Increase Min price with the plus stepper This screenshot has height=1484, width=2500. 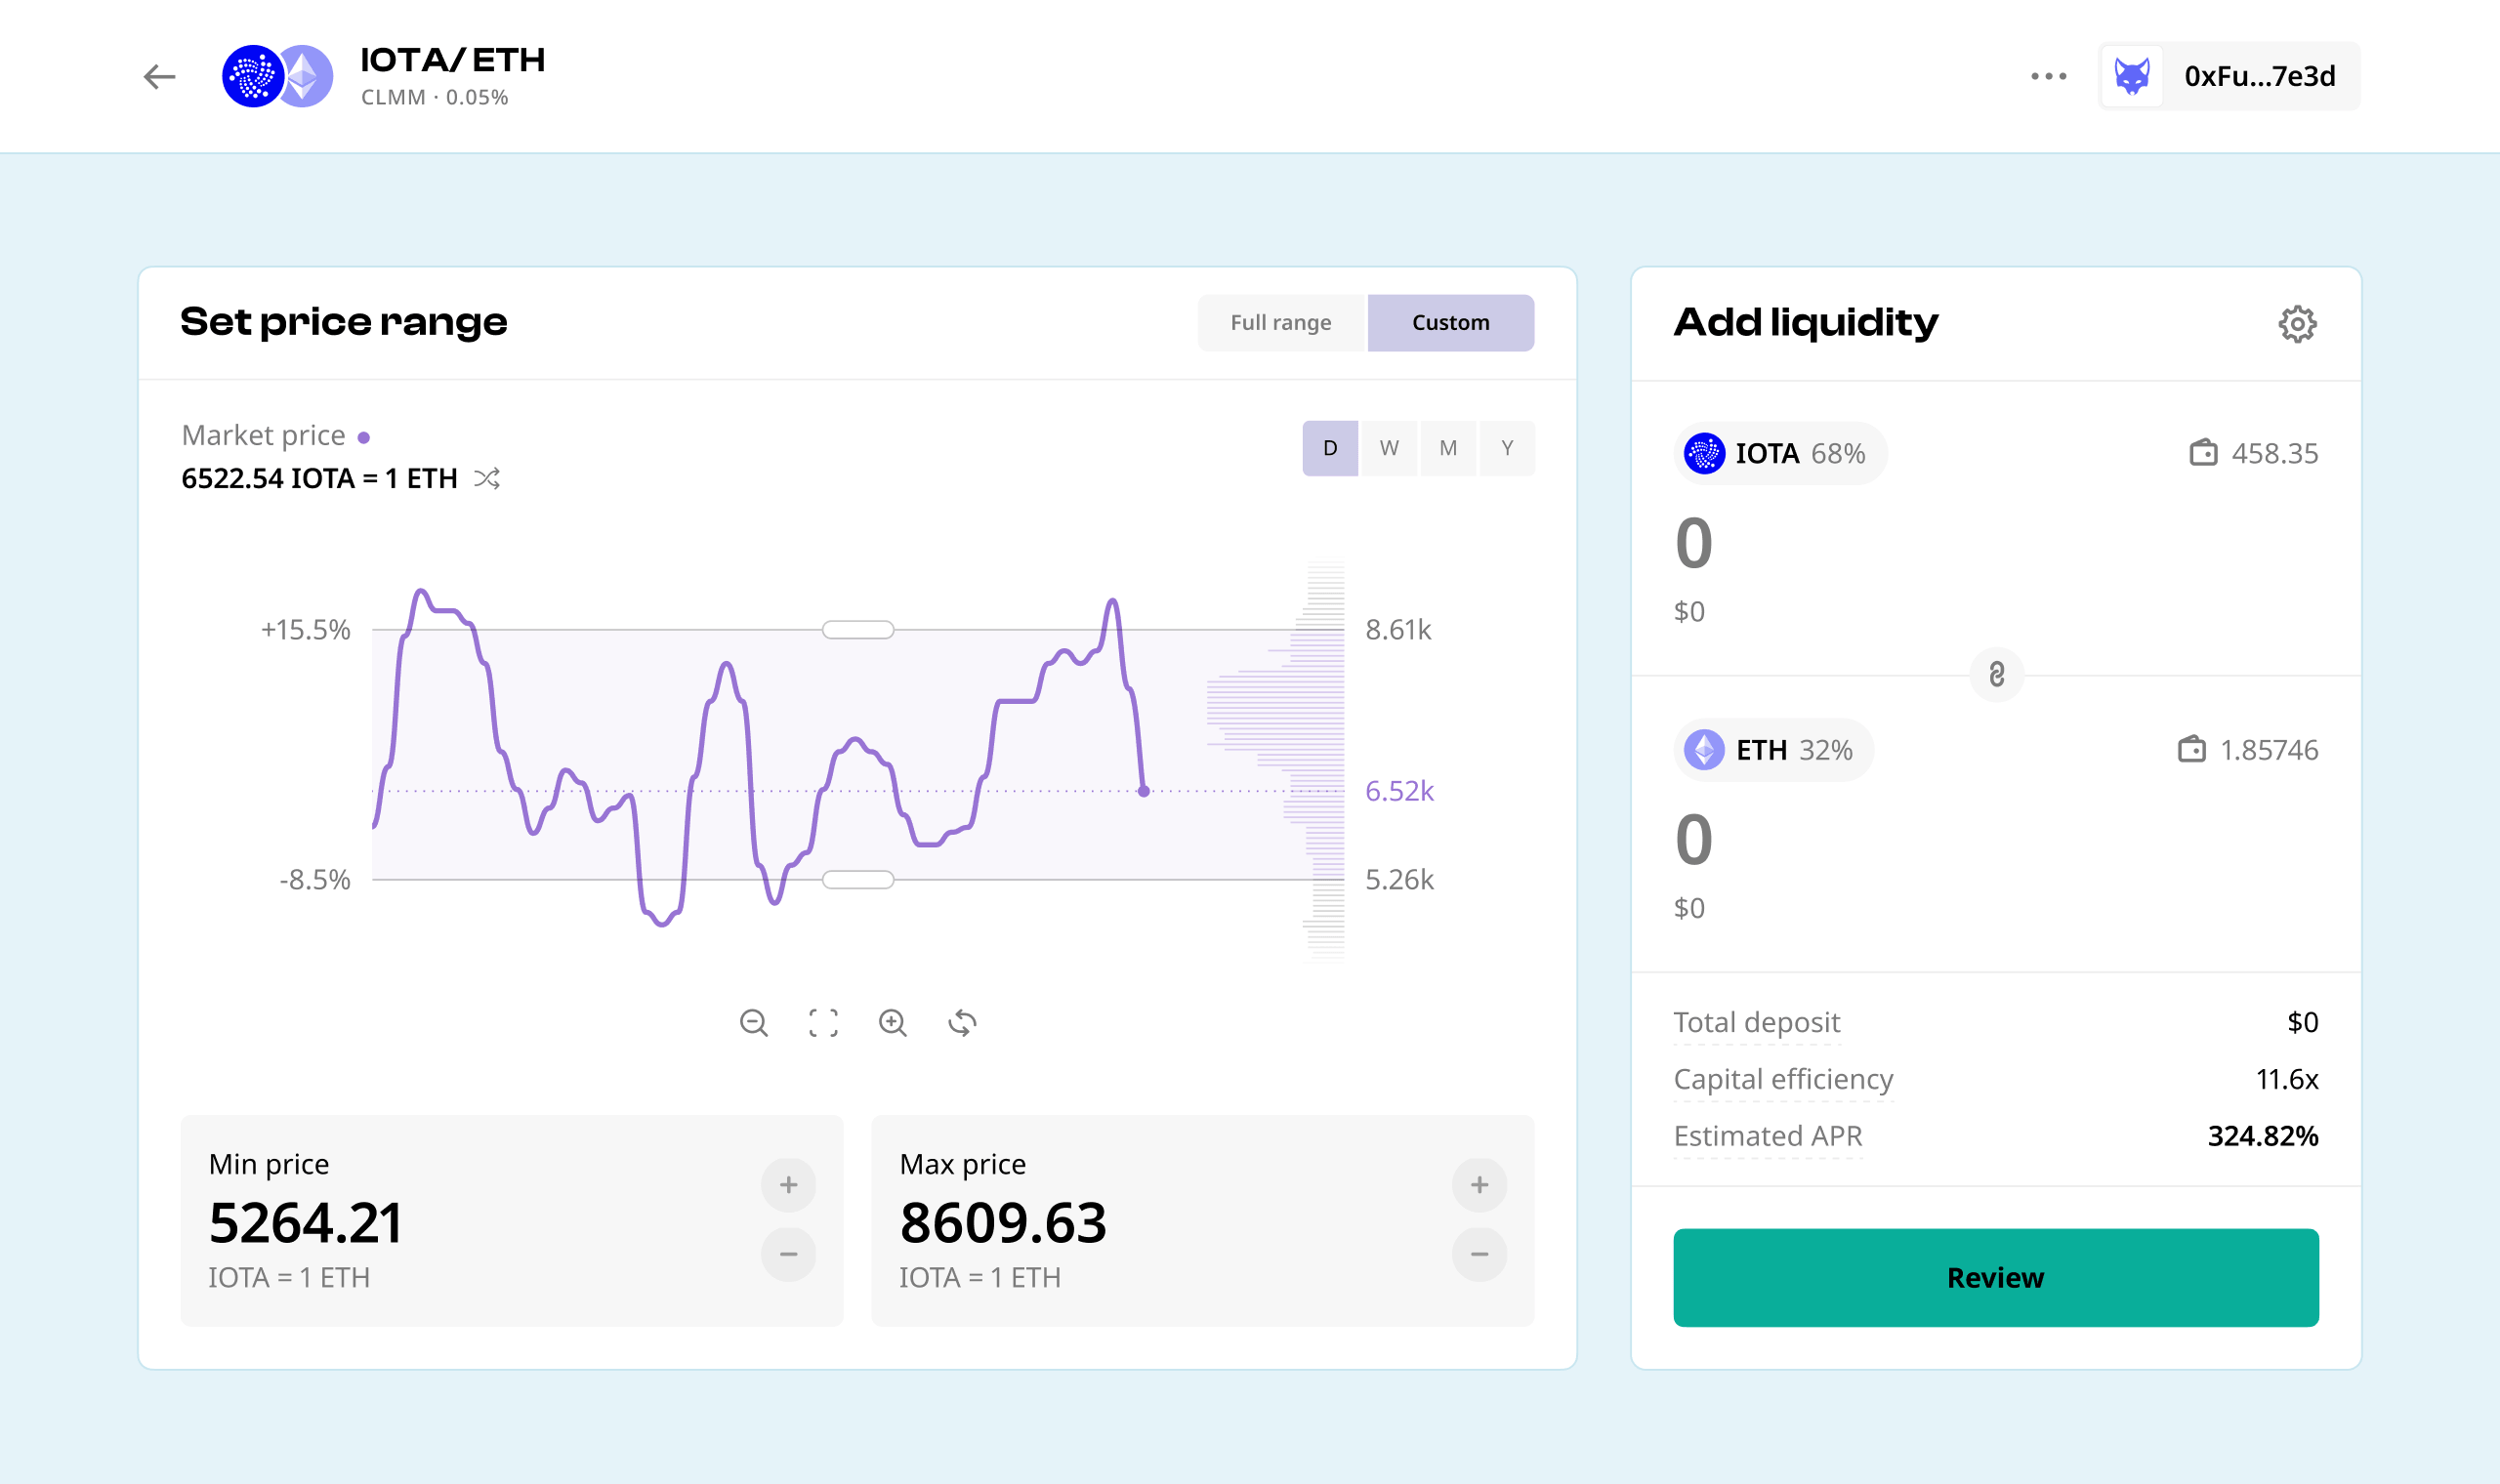coord(788,1185)
